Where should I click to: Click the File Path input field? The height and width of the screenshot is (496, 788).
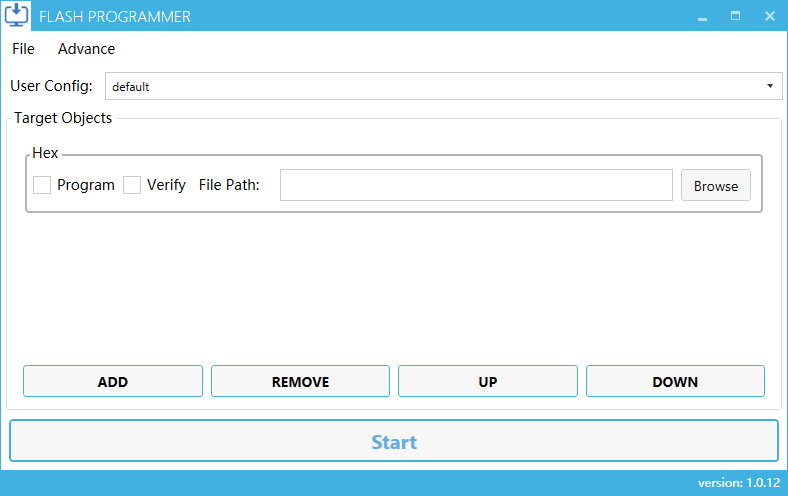tap(476, 185)
